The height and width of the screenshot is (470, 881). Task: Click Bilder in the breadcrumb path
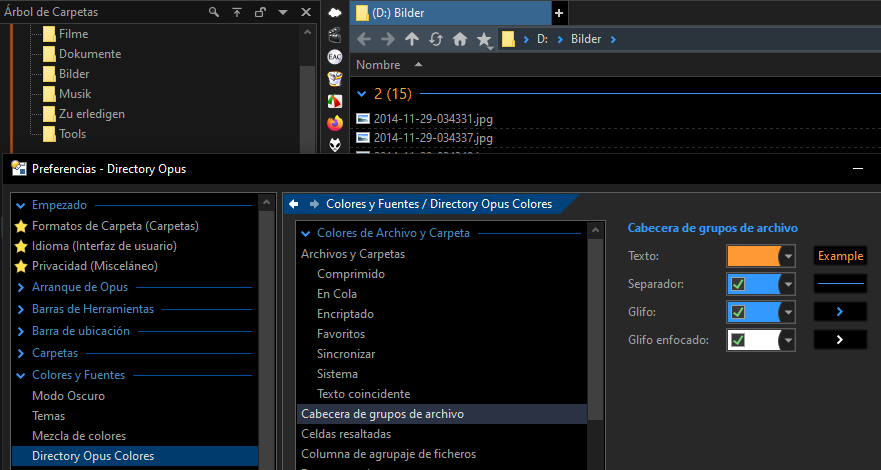pyautogui.click(x=586, y=39)
